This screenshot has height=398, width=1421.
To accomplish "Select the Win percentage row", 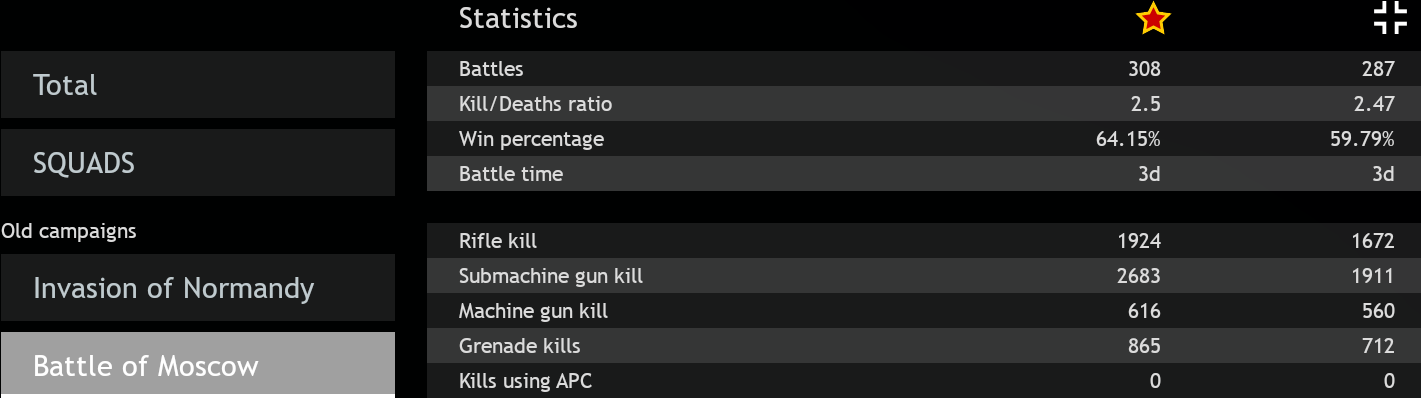I will point(924,139).
